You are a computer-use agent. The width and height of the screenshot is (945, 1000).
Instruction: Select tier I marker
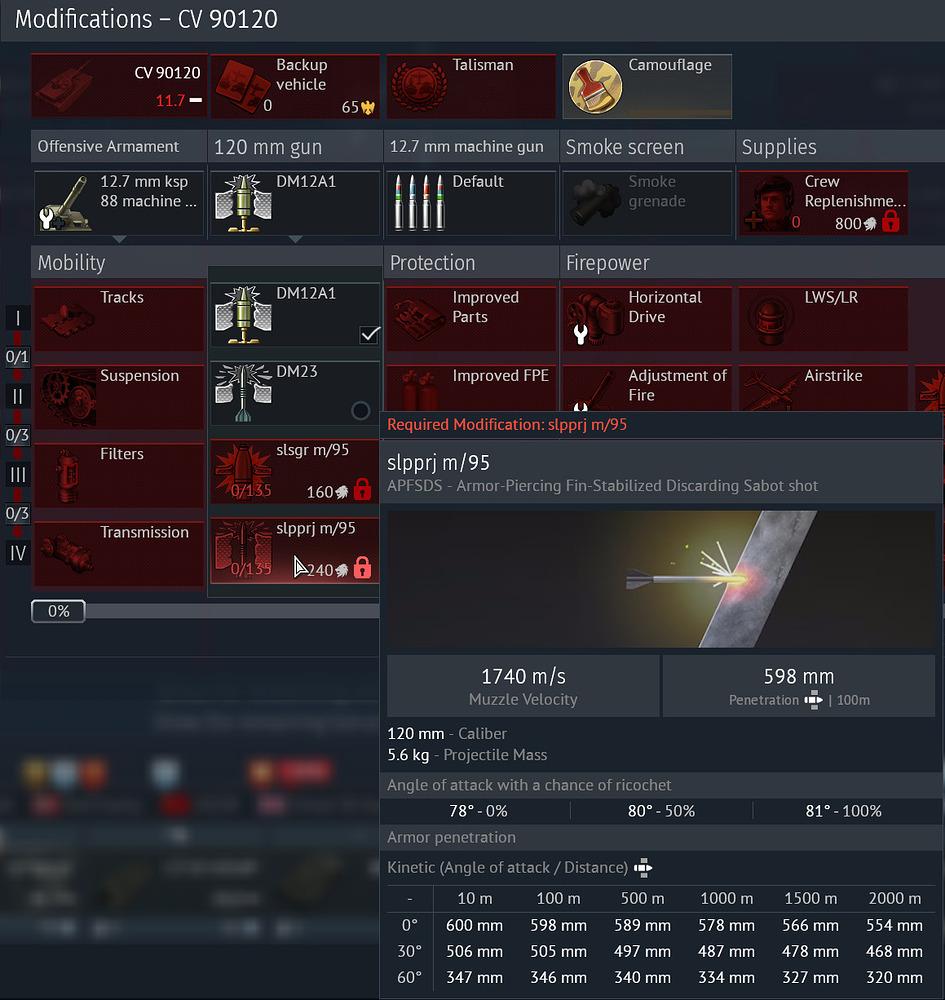click(x=18, y=318)
